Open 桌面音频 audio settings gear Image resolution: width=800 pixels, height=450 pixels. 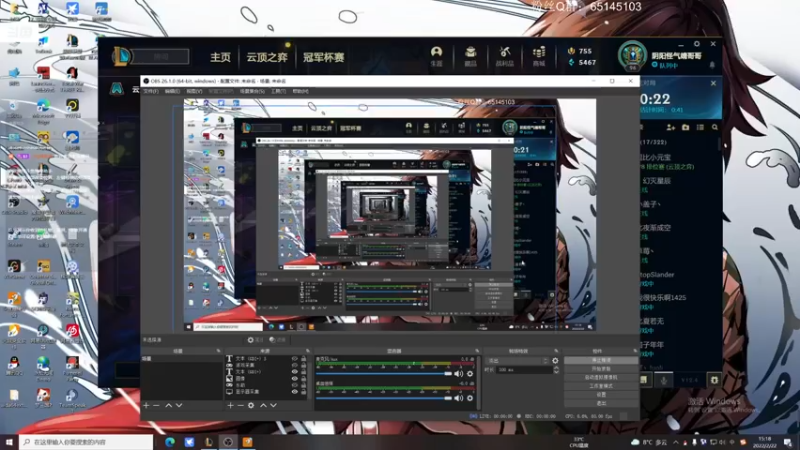470,398
